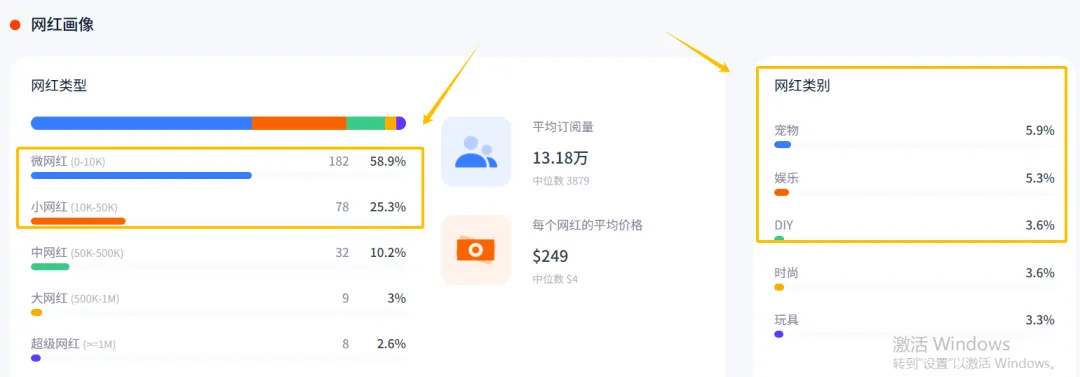Select the DIY category label
The height and width of the screenshot is (377, 1080).
[x=783, y=225]
